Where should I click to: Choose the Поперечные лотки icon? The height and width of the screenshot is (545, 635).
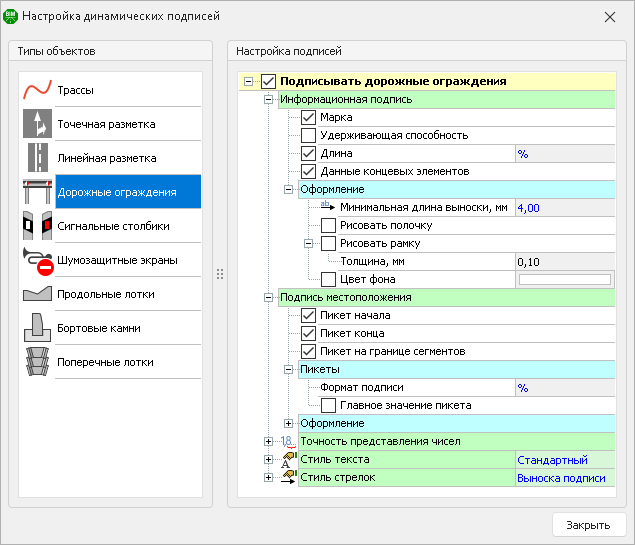pyautogui.click(x=37, y=362)
